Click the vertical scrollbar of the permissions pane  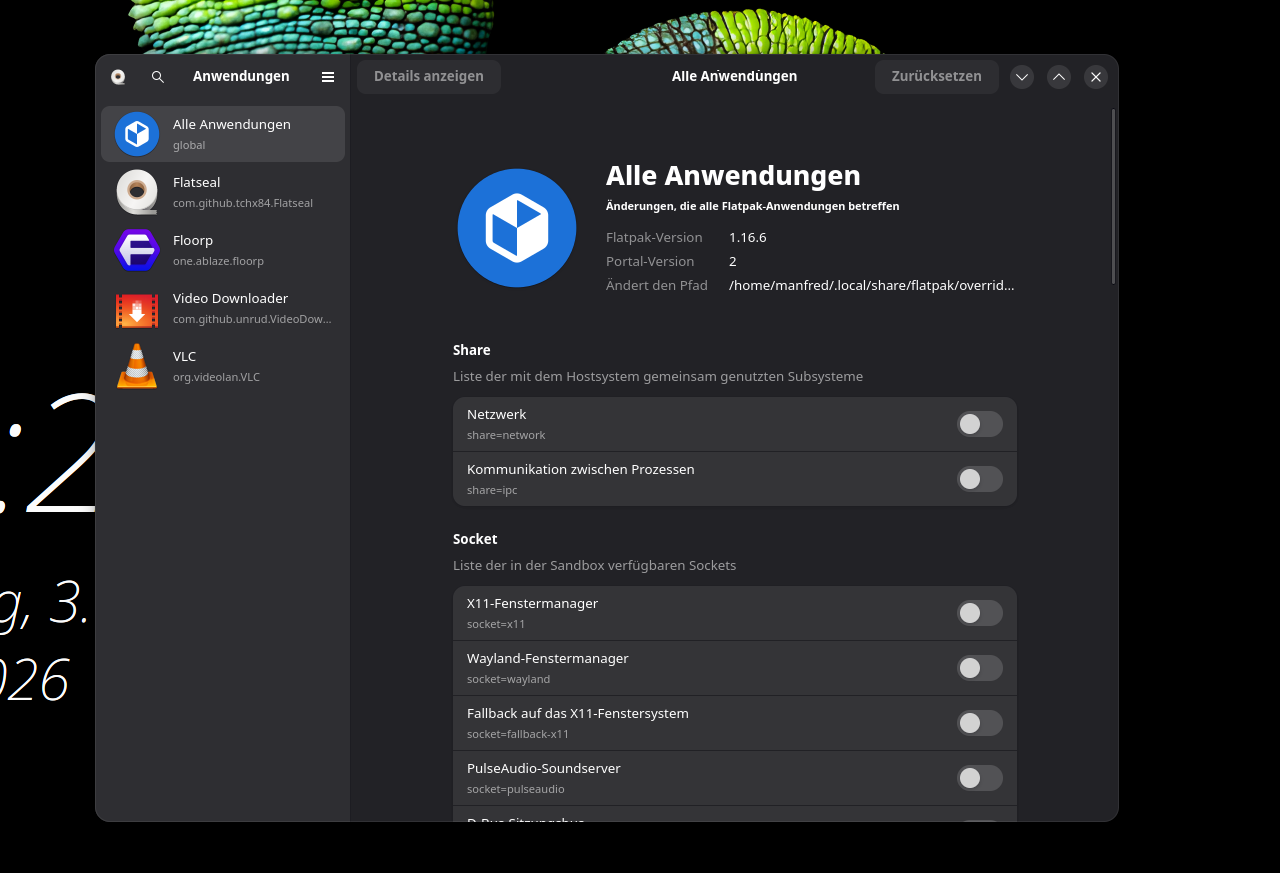tap(1114, 197)
